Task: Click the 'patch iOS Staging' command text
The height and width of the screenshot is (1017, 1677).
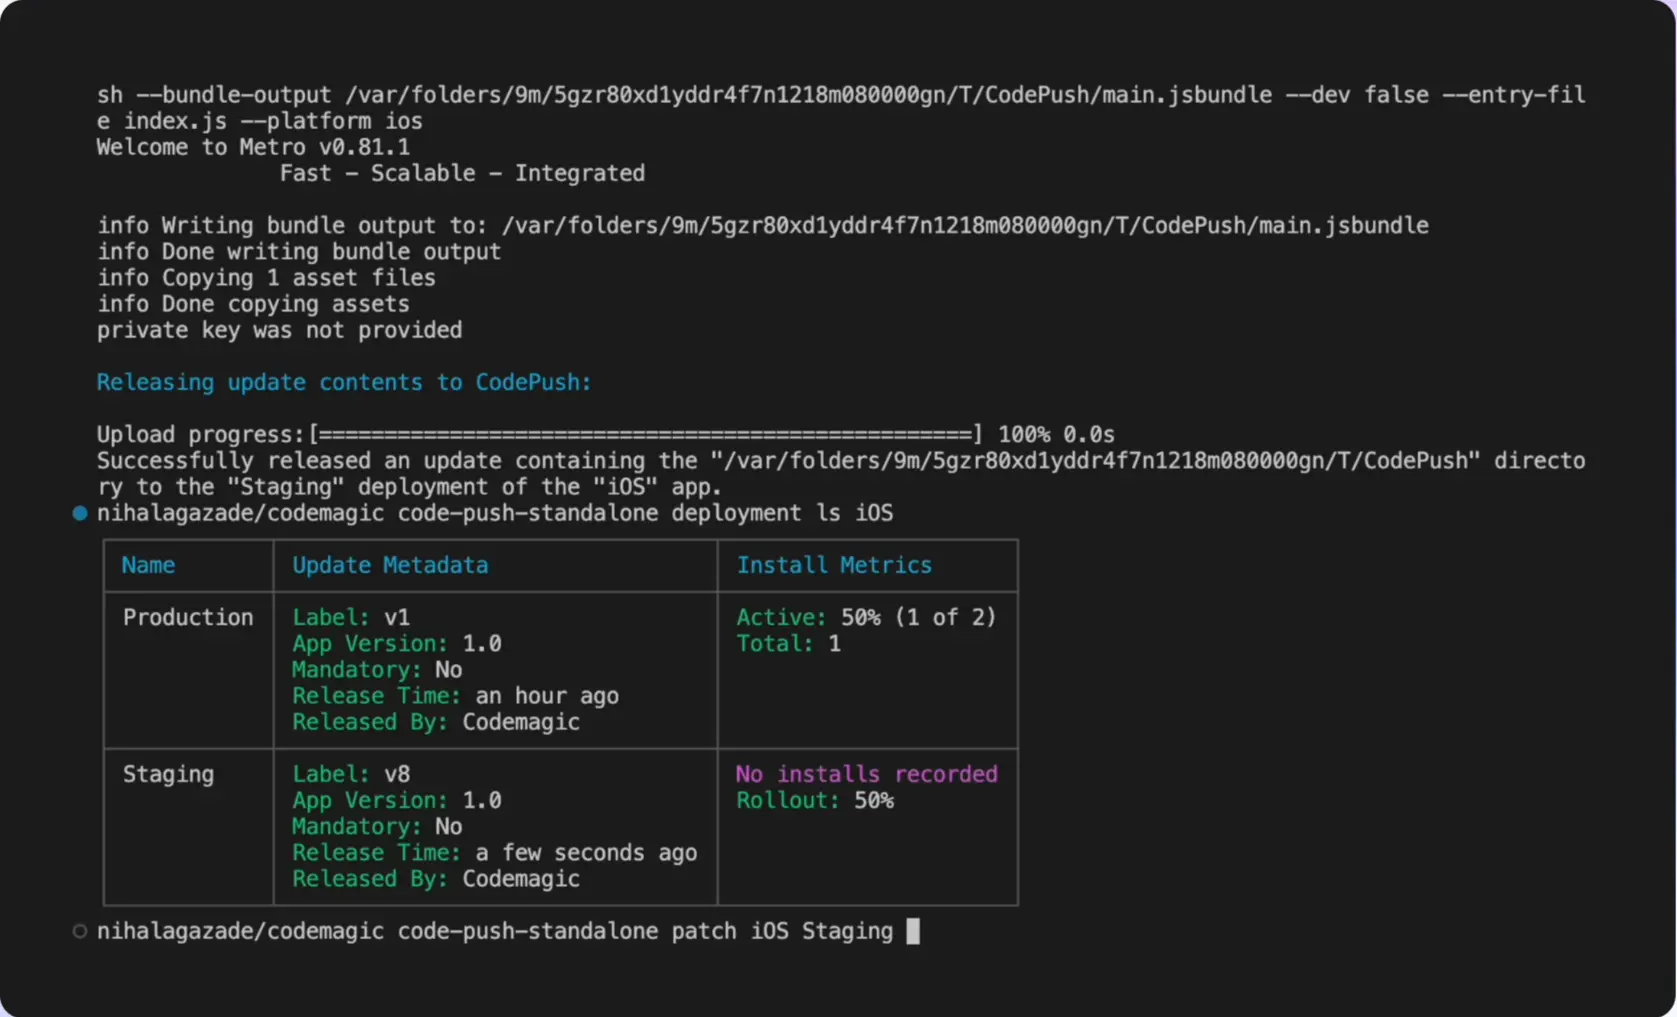Action: 782,931
